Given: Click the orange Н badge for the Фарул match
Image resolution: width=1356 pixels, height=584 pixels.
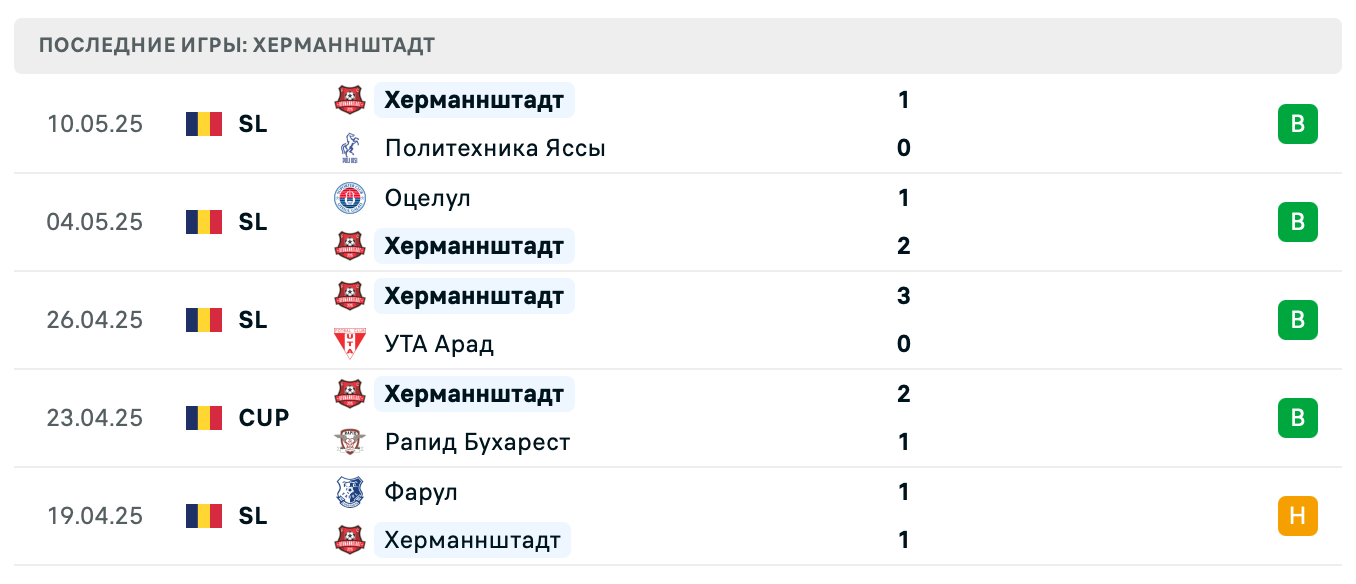Looking at the screenshot, I should click(x=1298, y=516).
